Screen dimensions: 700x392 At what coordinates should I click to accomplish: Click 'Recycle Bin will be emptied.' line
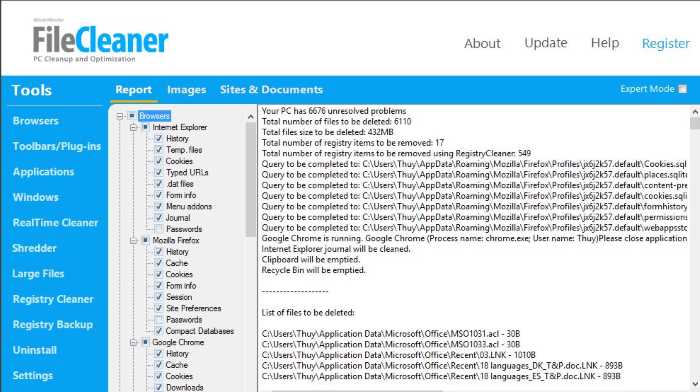pos(313,270)
